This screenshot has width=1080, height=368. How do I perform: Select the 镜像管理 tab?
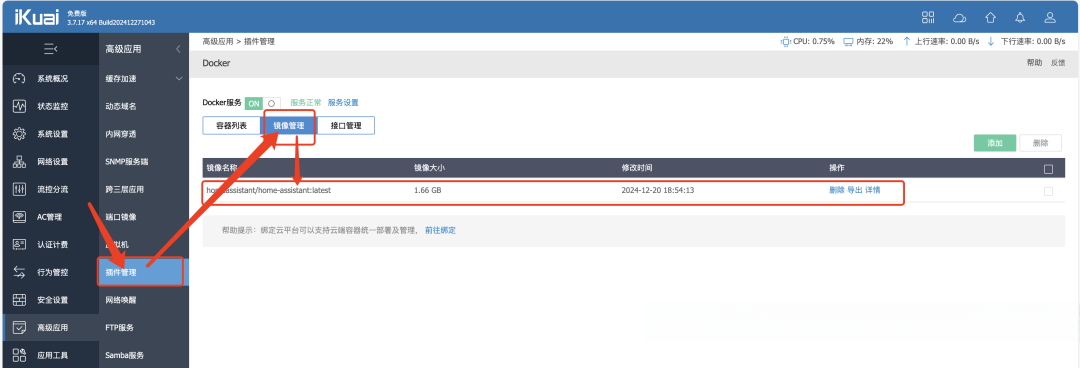[289, 125]
